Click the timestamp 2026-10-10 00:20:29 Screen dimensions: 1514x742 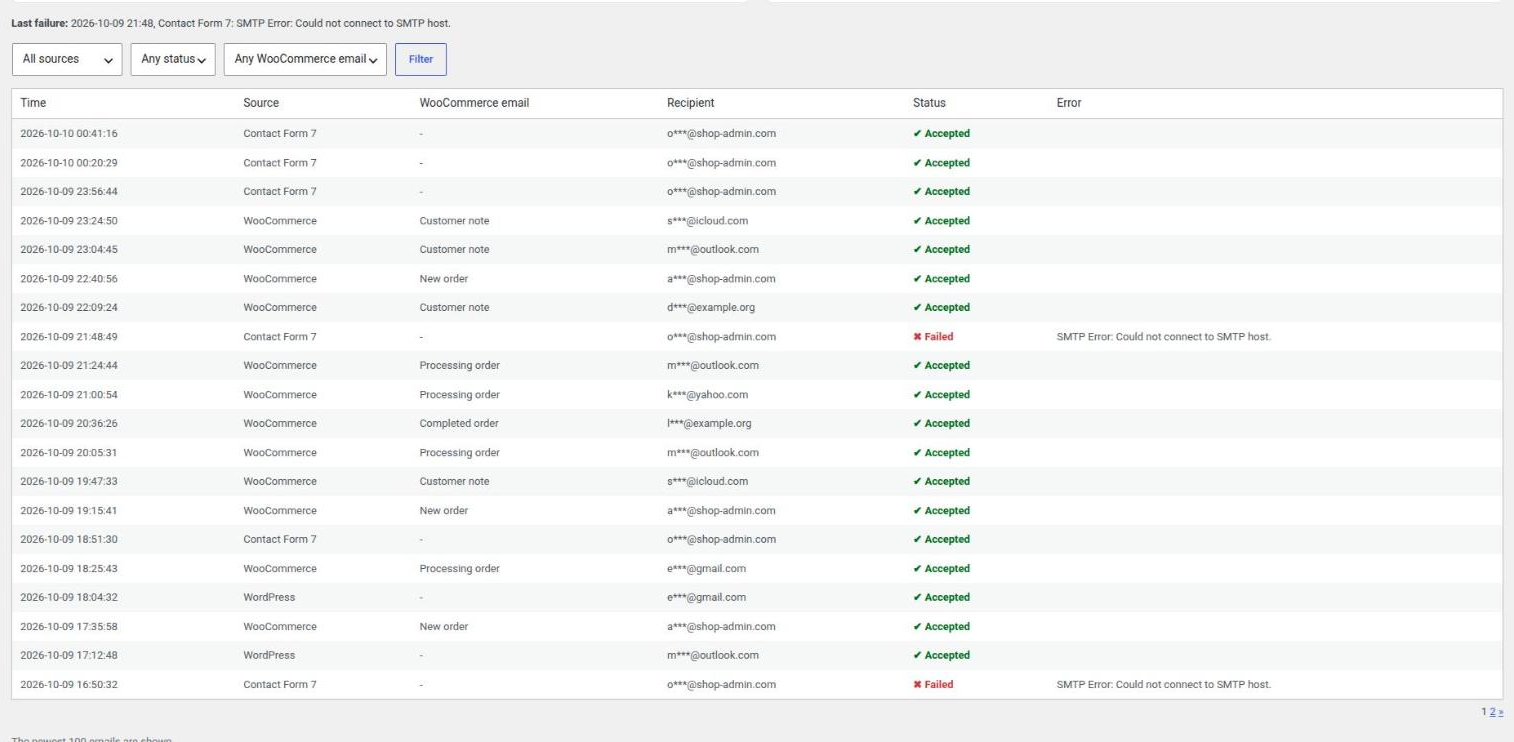69,162
